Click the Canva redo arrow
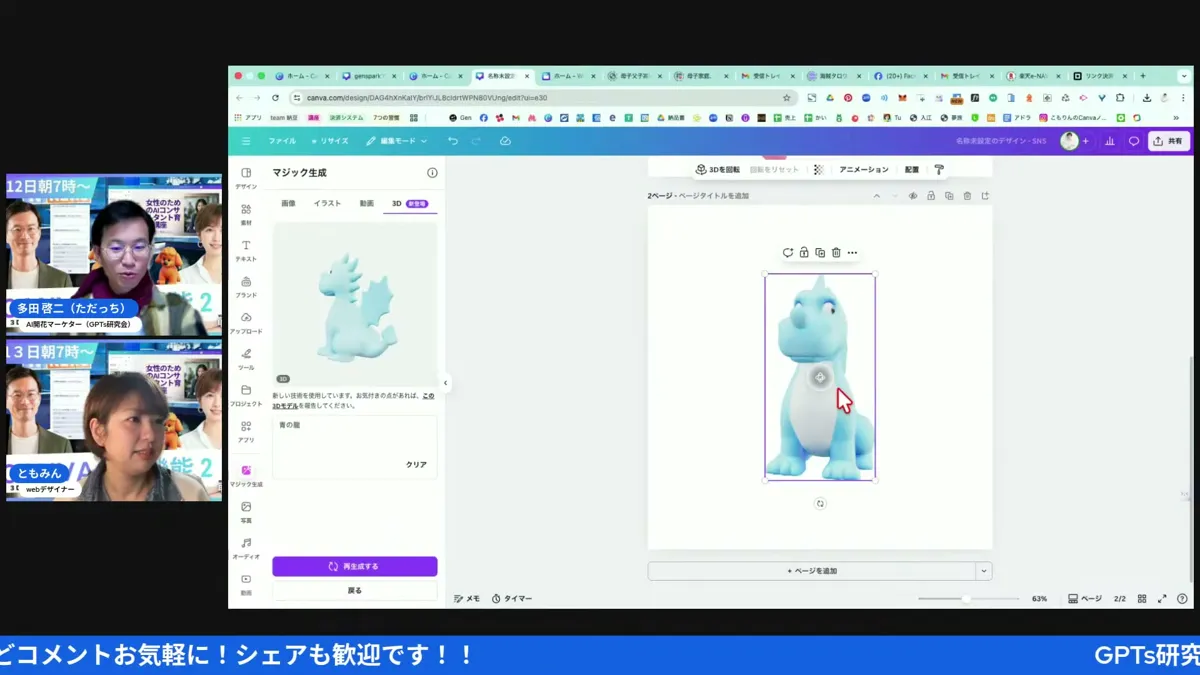This screenshot has height=675, width=1200. click(x=477, y=141)
